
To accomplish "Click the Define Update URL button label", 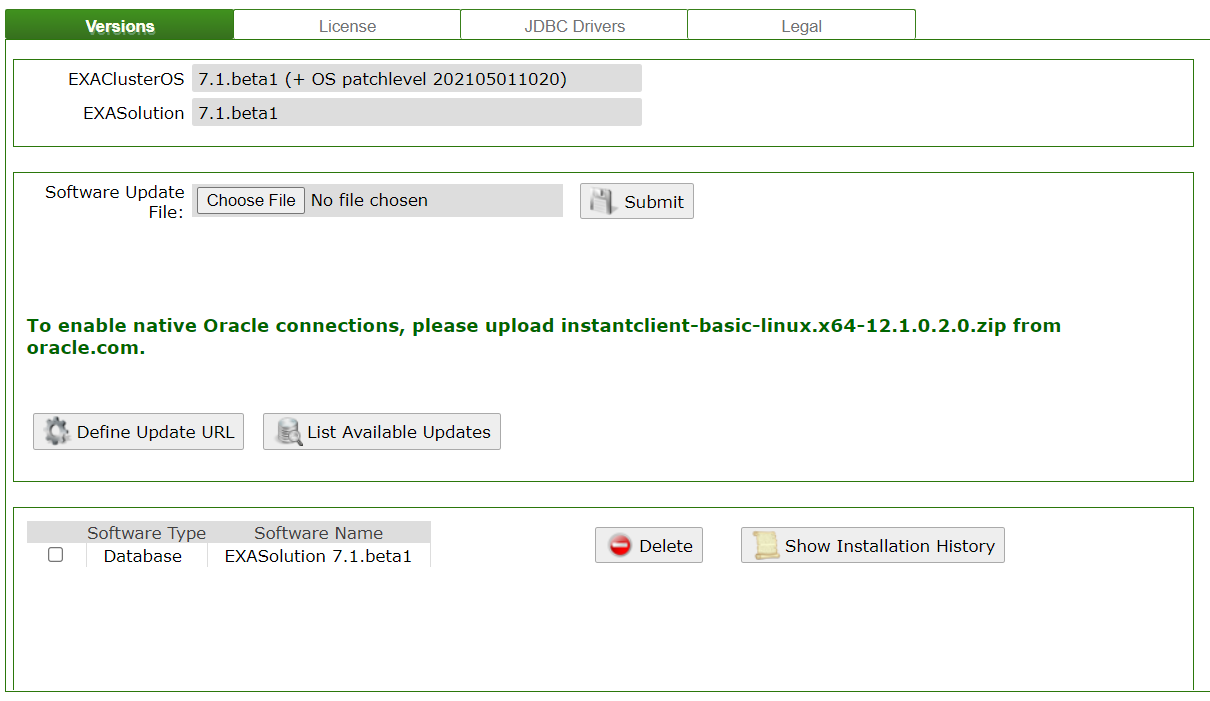I will pyautogui.click(x=155, y=432).
